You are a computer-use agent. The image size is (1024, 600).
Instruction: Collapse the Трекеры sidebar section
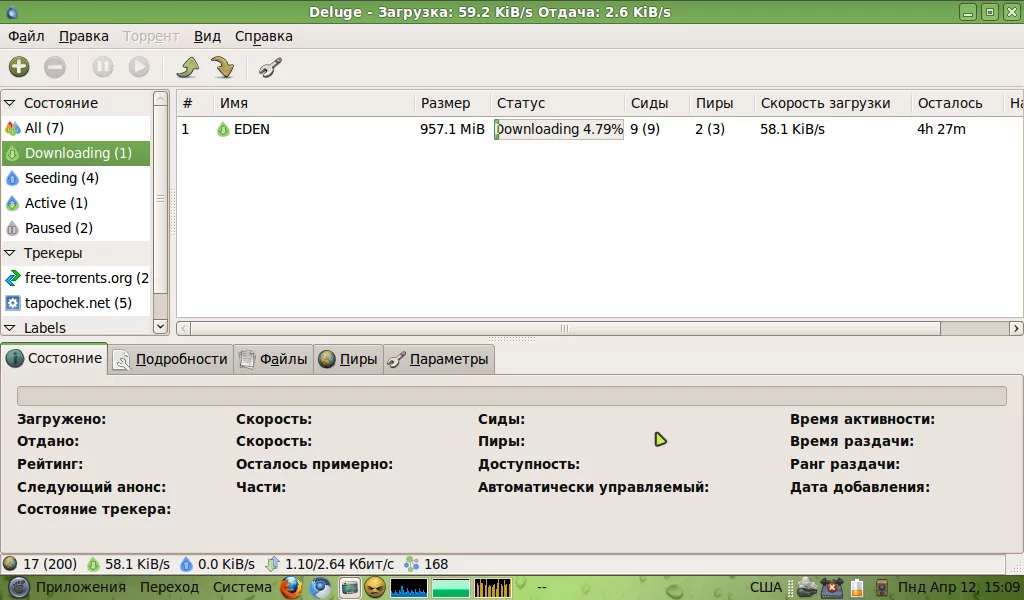[10, 253]
